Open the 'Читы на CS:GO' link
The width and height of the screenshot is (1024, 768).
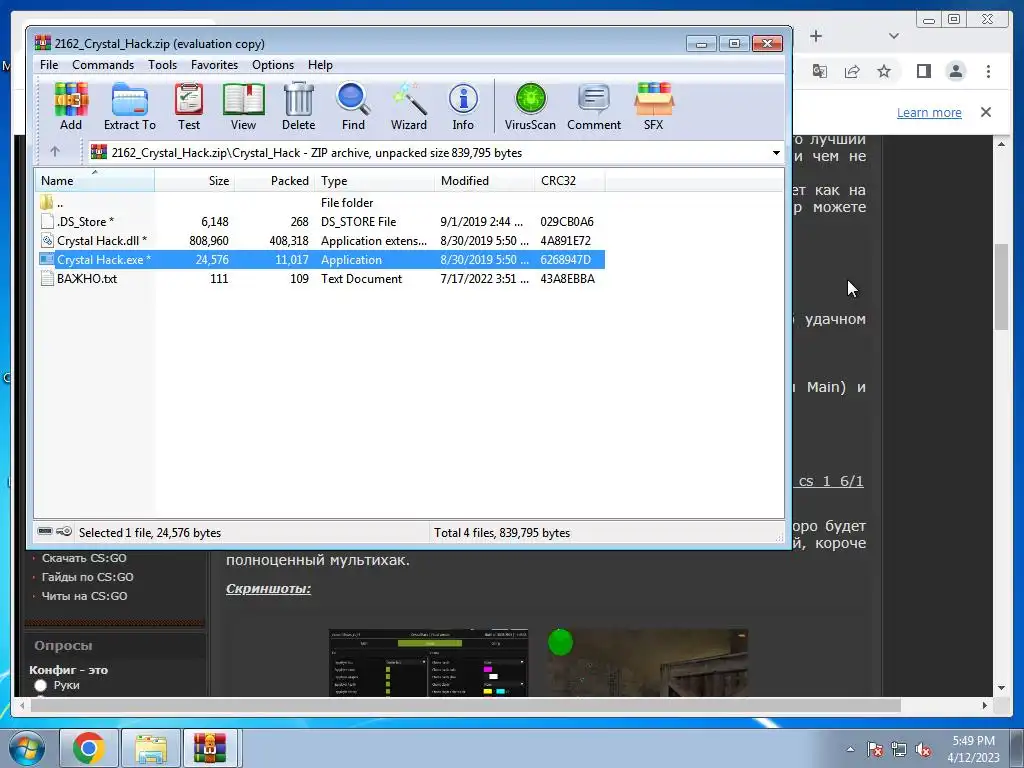coord(84,596)
